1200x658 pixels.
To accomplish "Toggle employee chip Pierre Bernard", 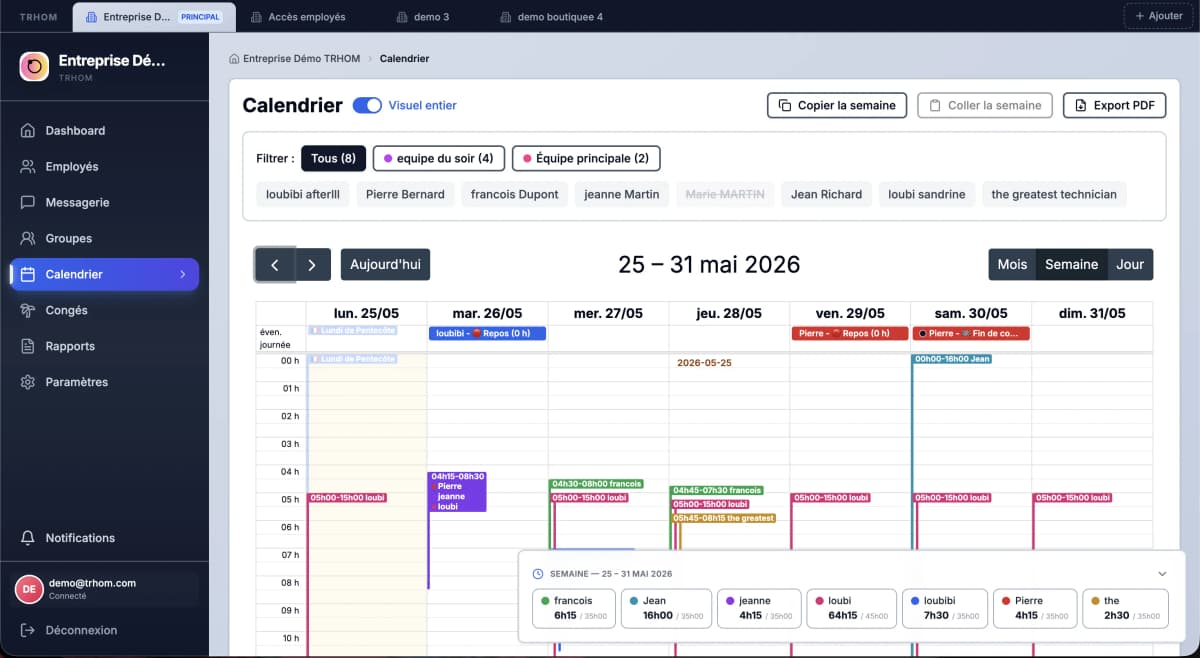I will coord(405,194).
